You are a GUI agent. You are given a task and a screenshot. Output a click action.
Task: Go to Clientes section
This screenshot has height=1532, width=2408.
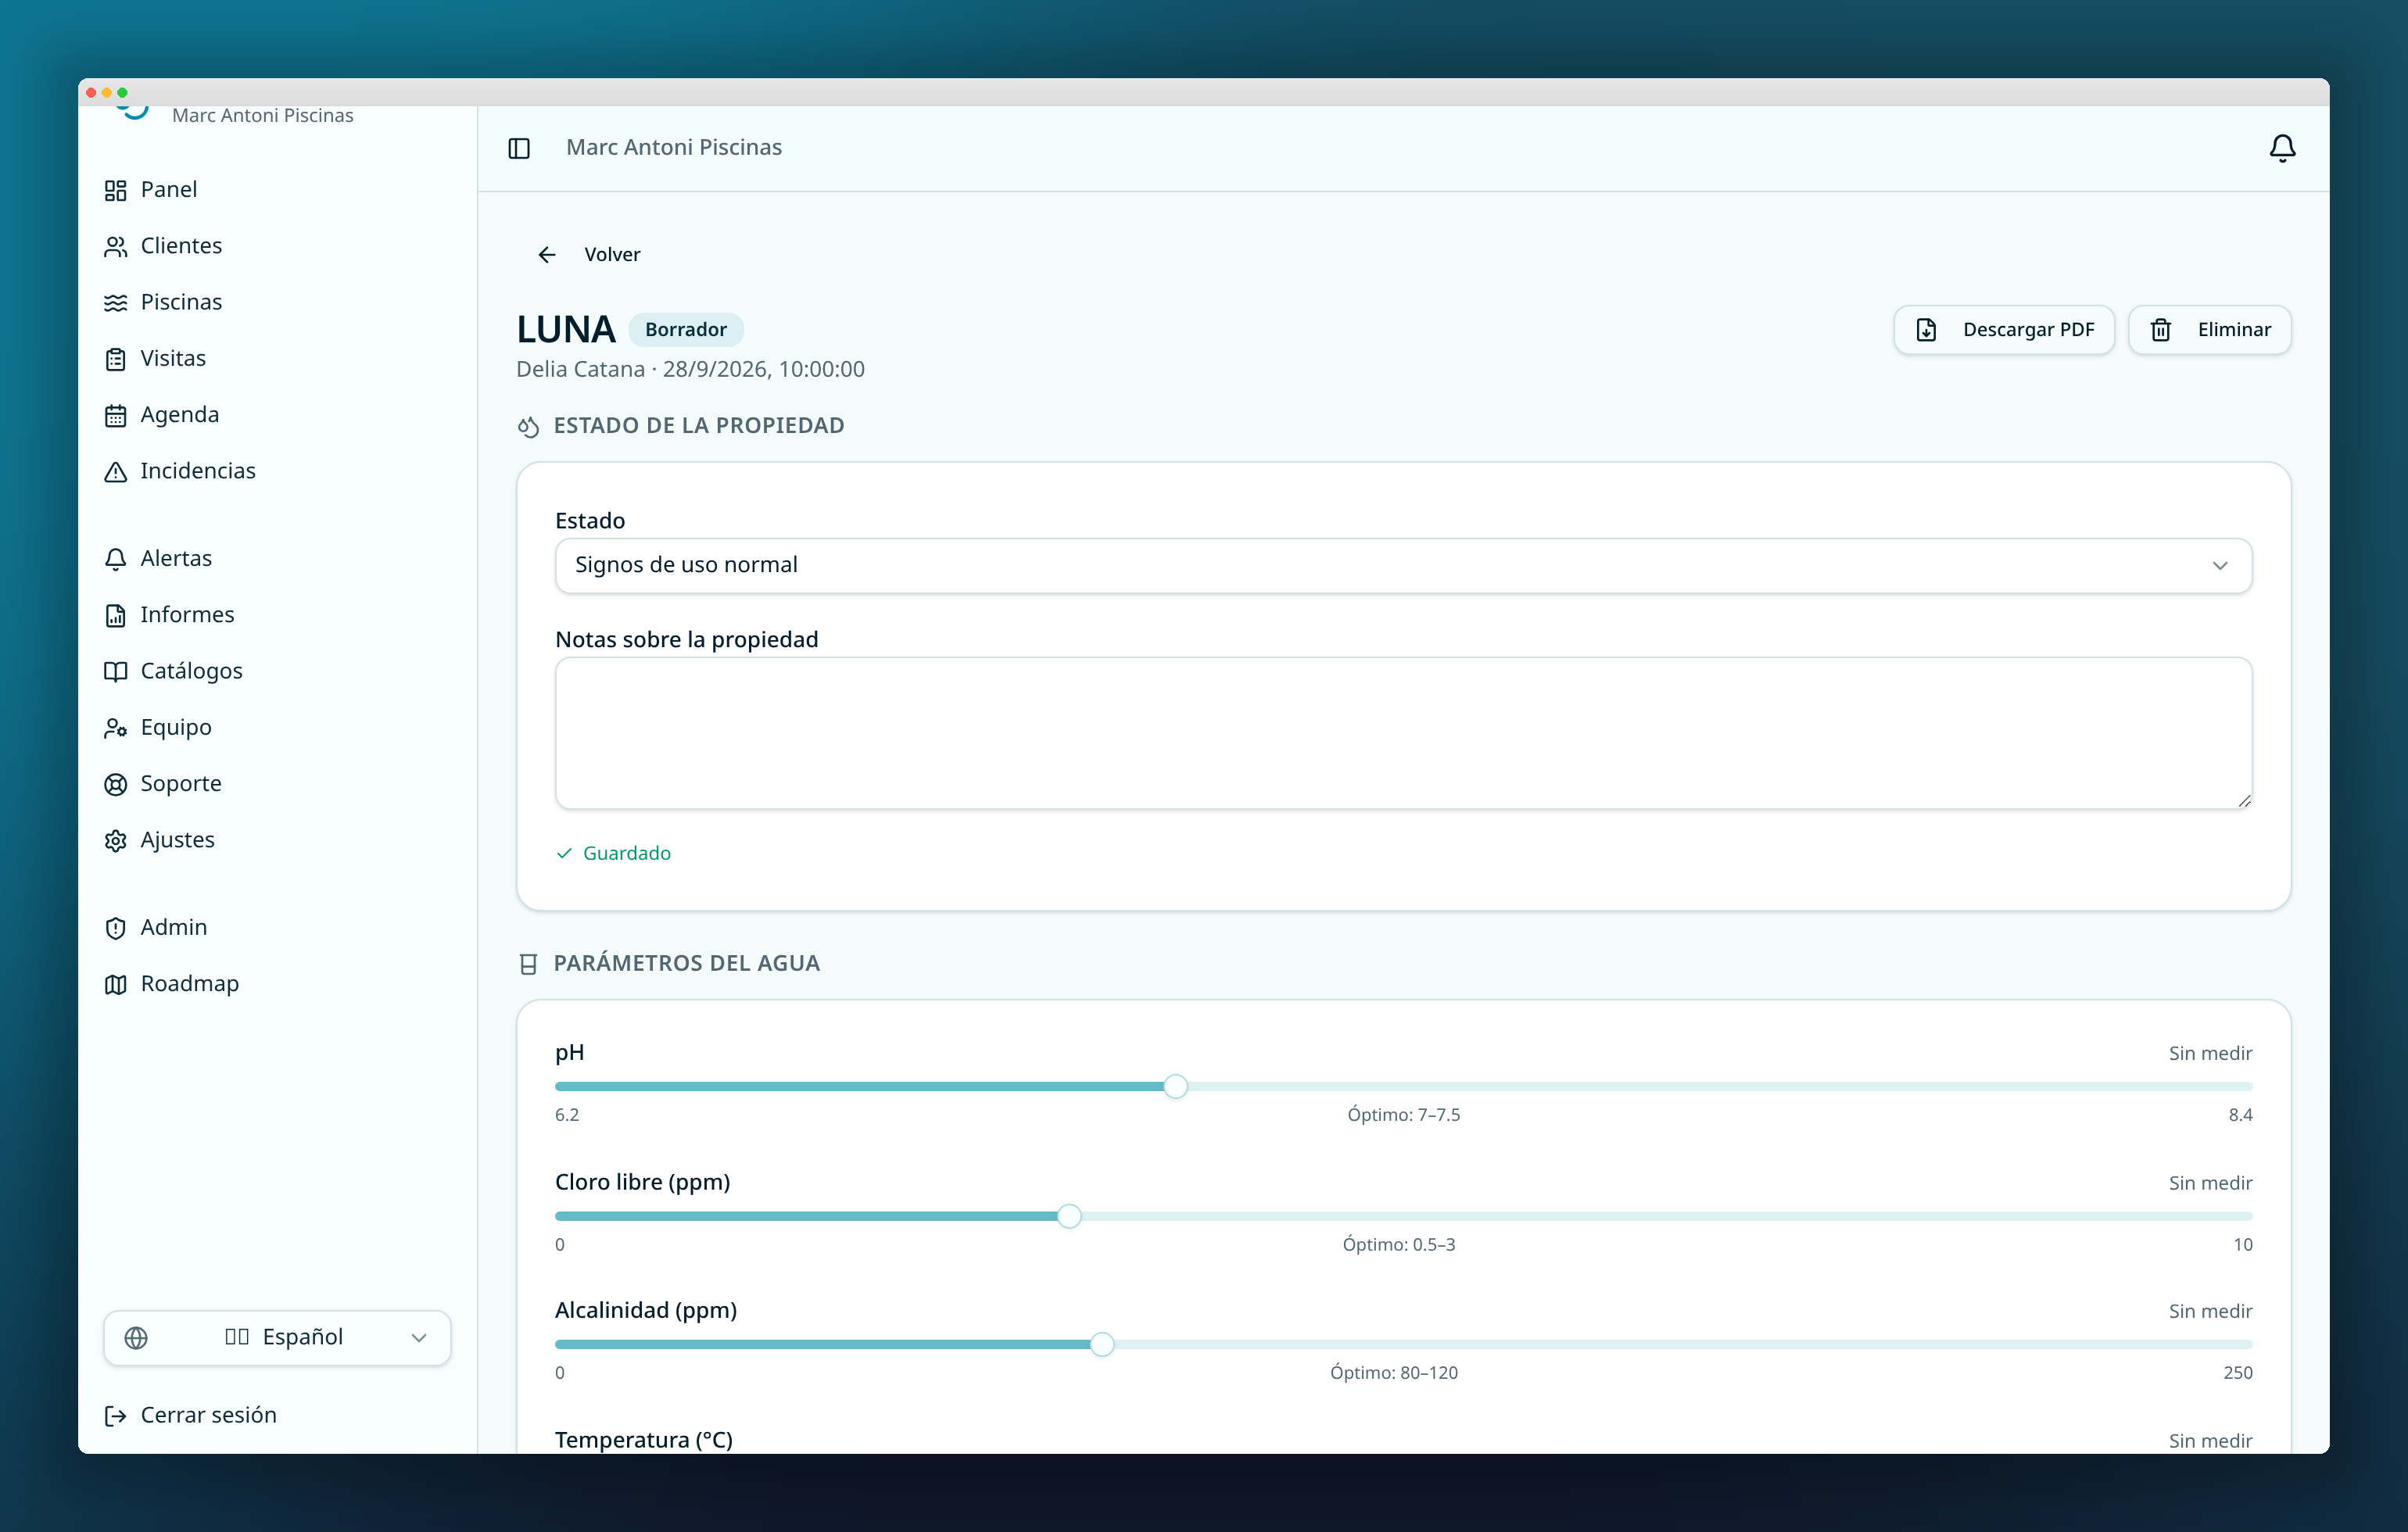pyautogui.click(x=181, y=246)
